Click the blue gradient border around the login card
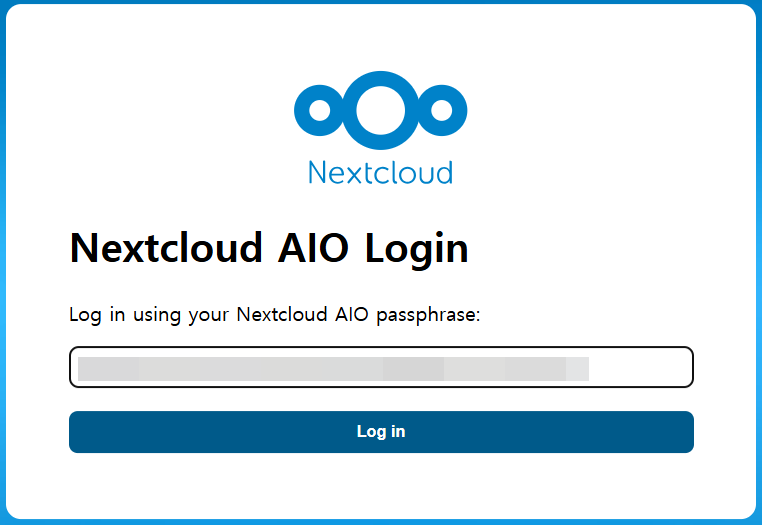Viewport: 762px width, 525px height. point(3,260)
